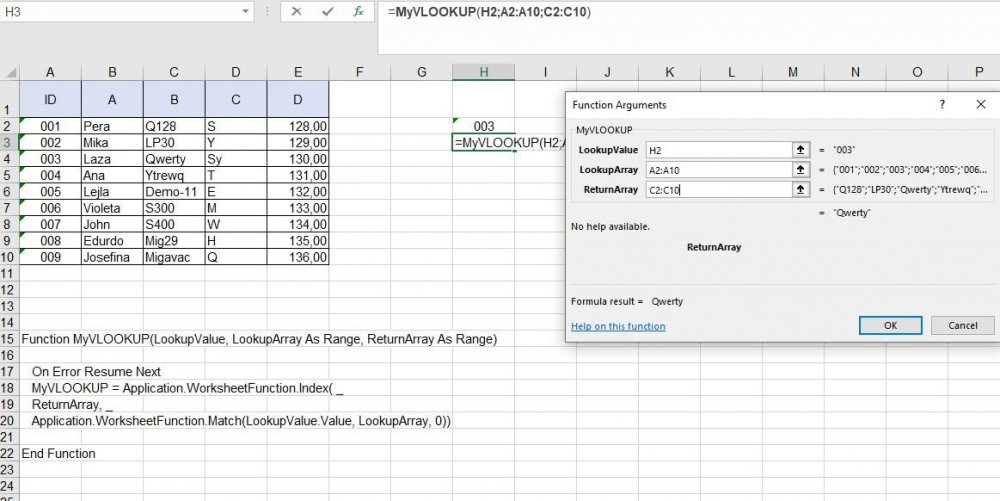Collapse dialog using LookupValue range selector icon
The height and width of the screenshot is (501, 1000).
pyautogui.click(x=800, y=150)
